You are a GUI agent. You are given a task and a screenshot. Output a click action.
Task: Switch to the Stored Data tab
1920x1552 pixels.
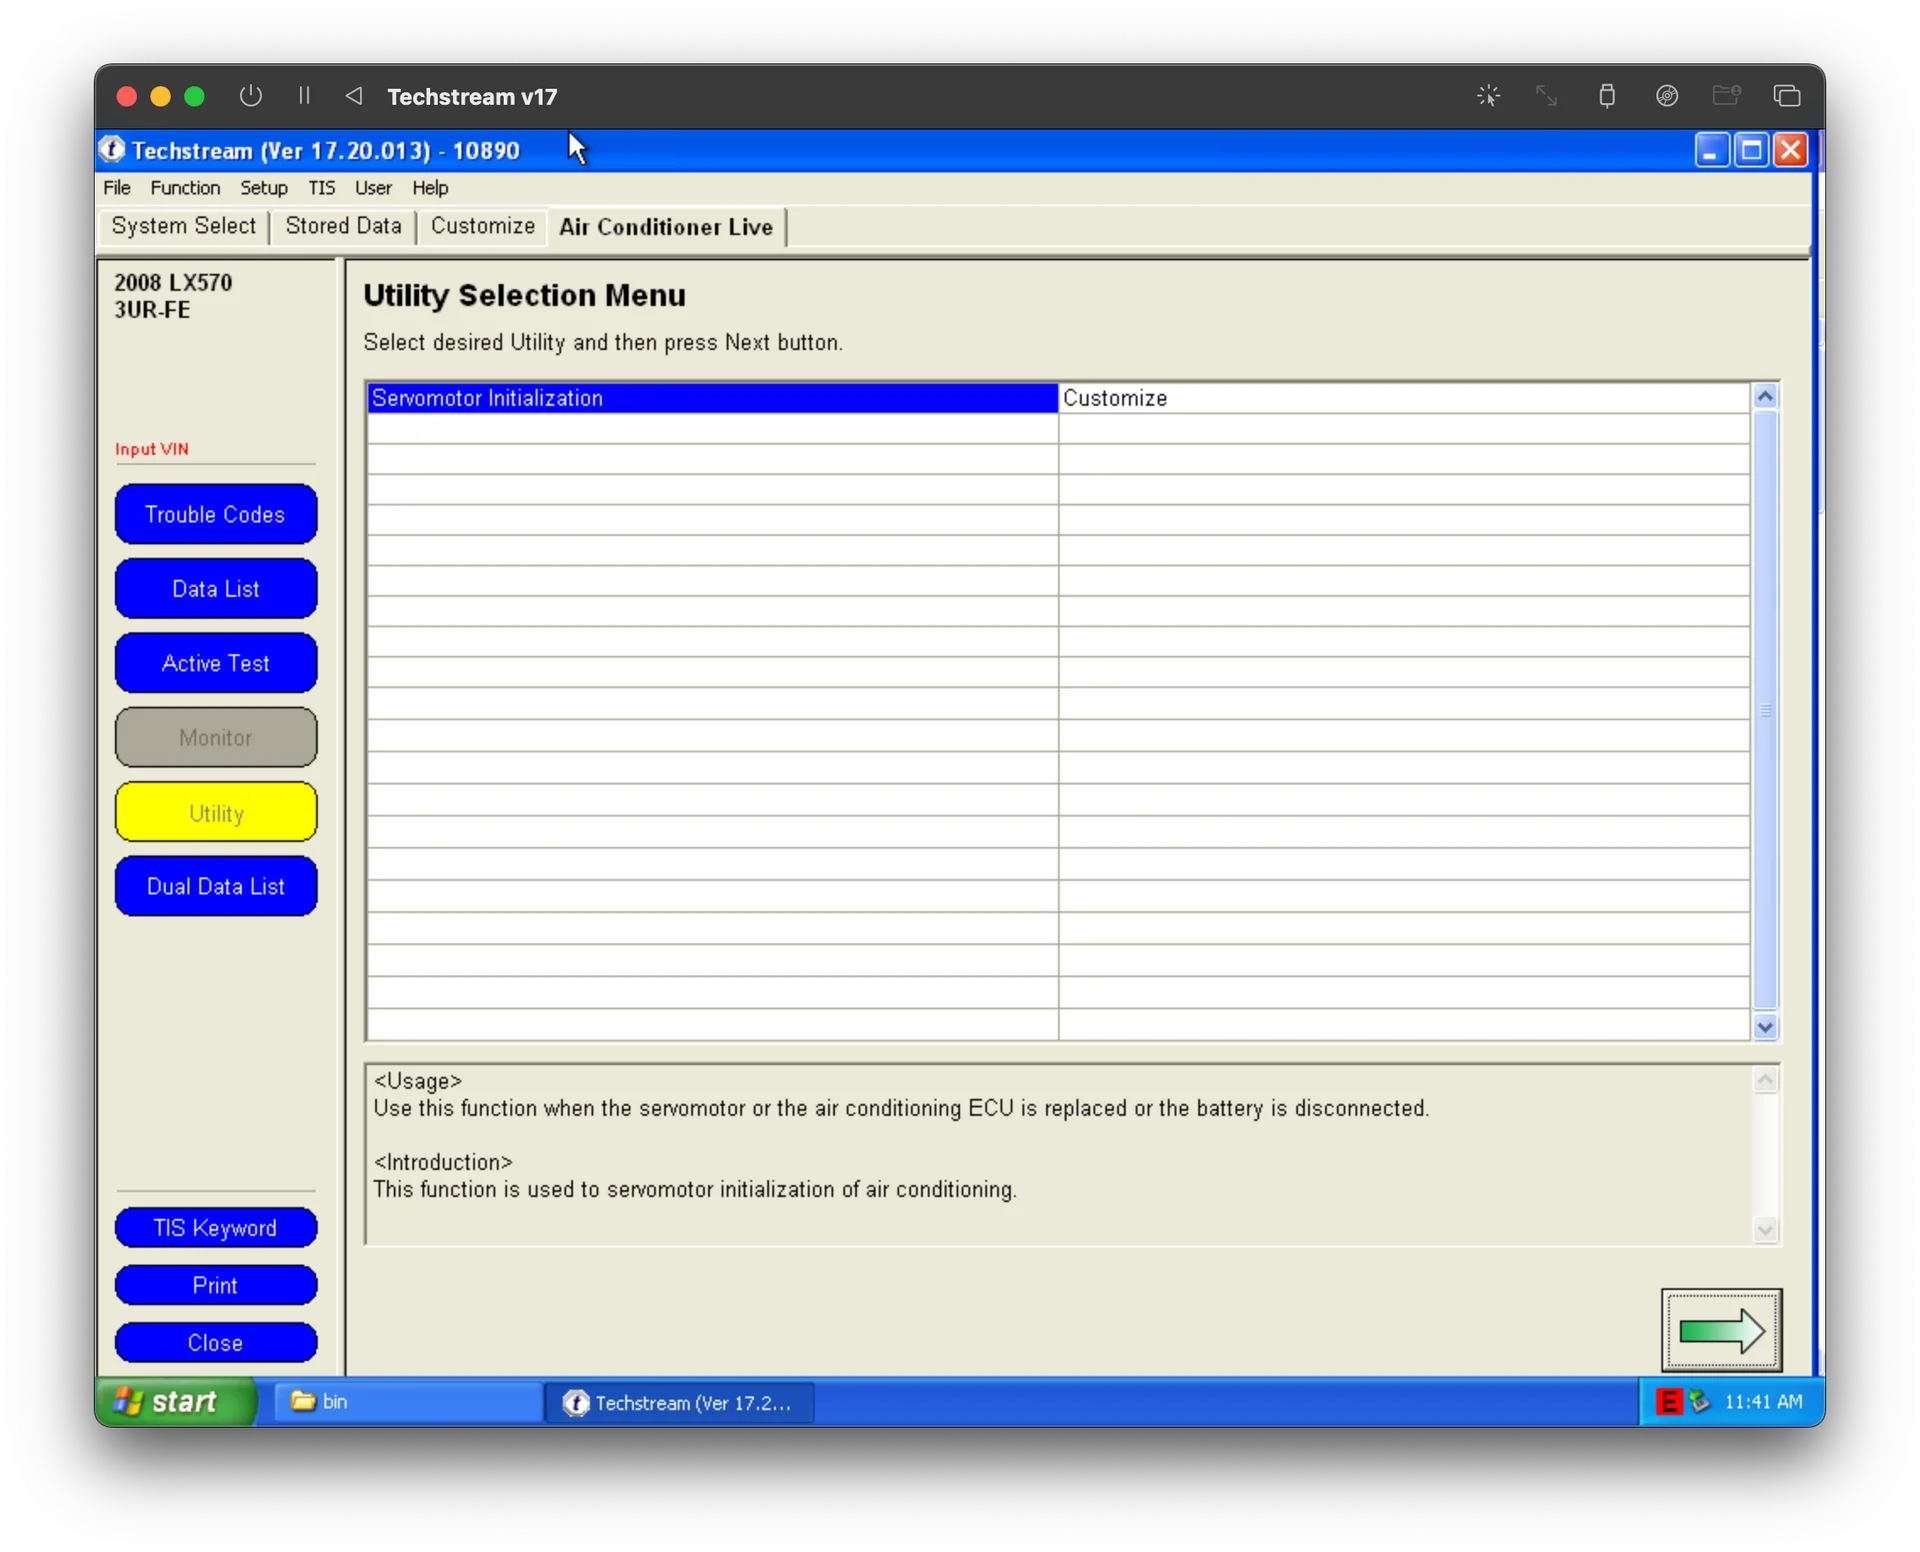pyautogui.click(x=343, y=226)
